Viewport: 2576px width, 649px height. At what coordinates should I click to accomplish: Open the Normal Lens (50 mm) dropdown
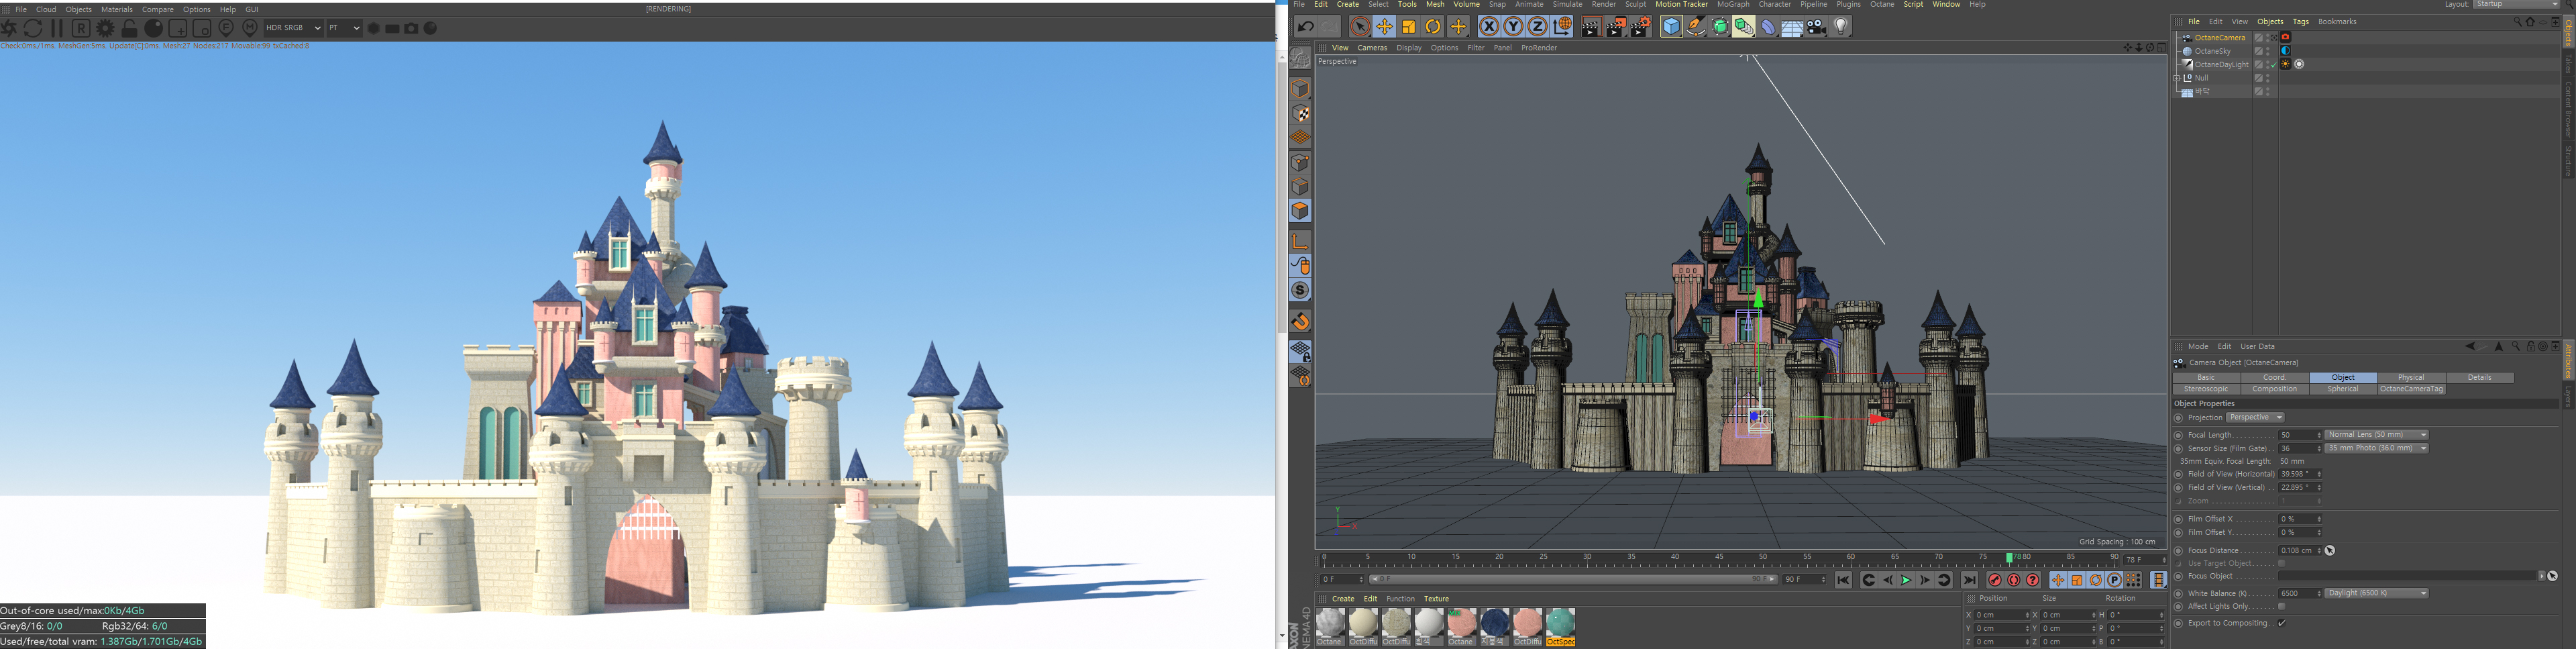2376,435
